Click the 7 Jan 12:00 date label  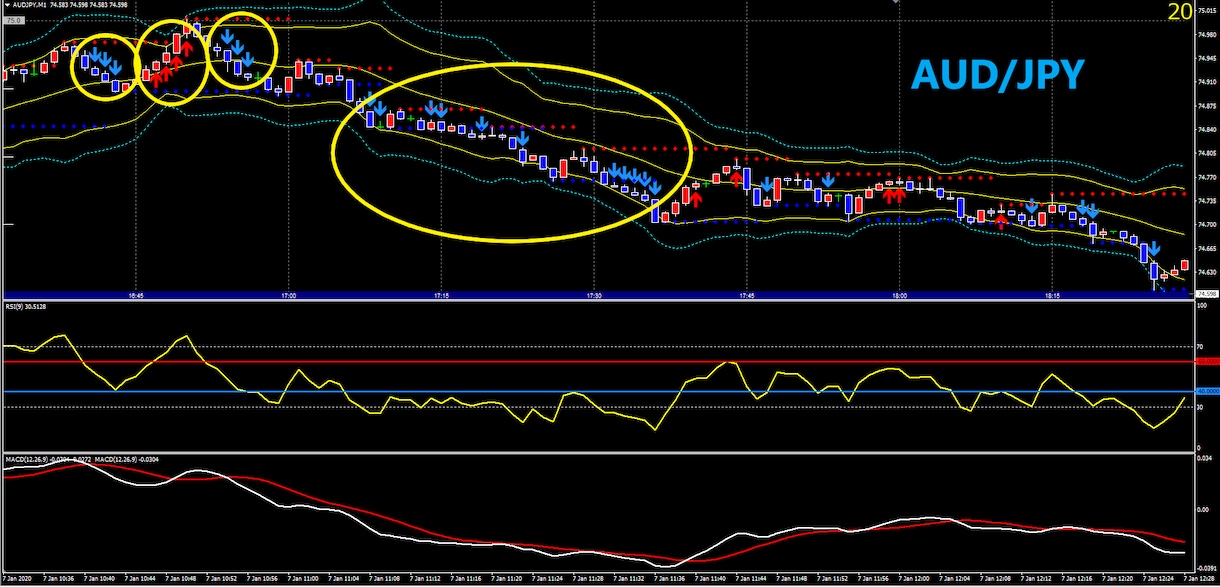[916, 579]
